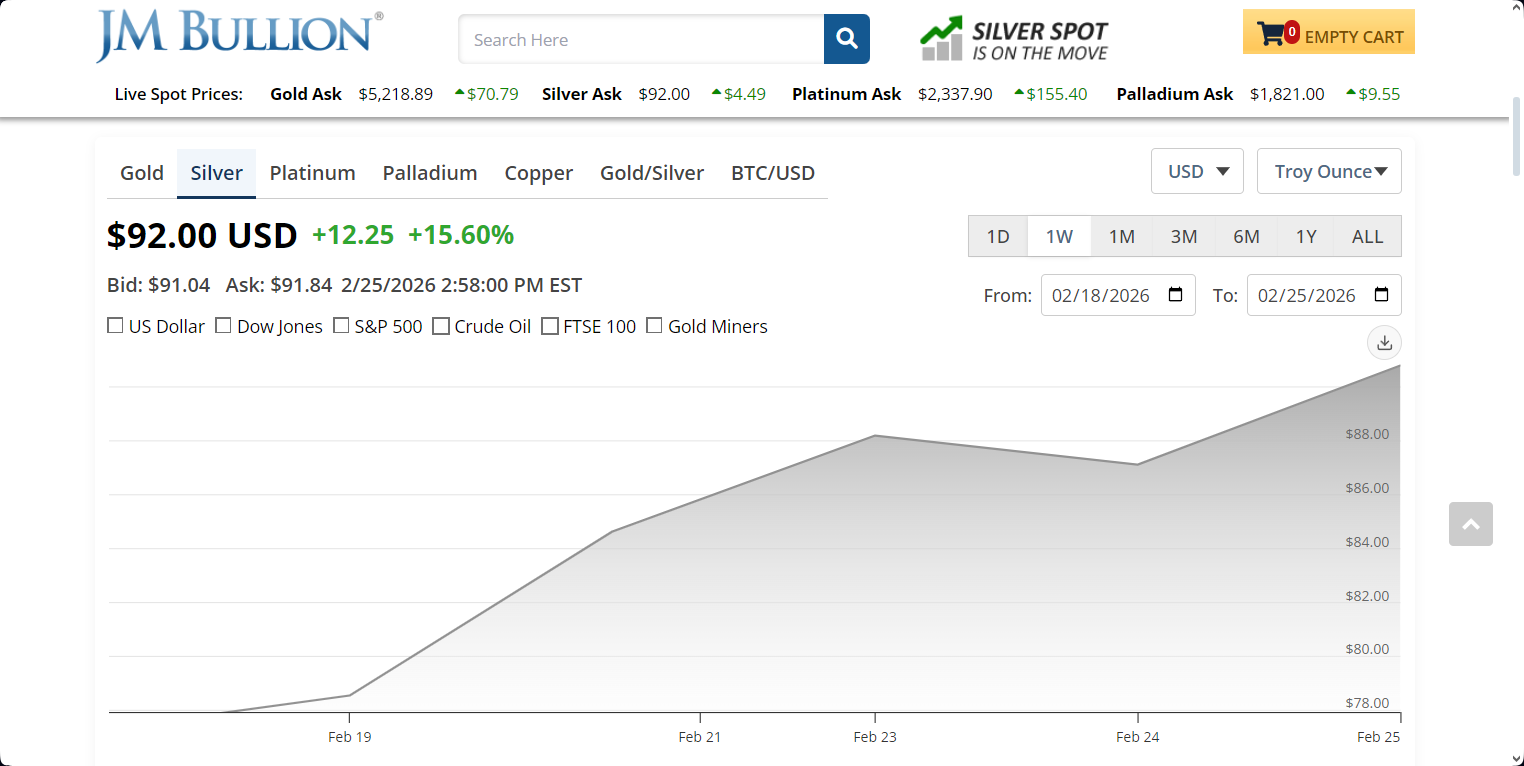The height and width of the screenshot is (766, 1524).
Task: Click the Platinum Ask price $2,337.90
Action: pos(955,94)
